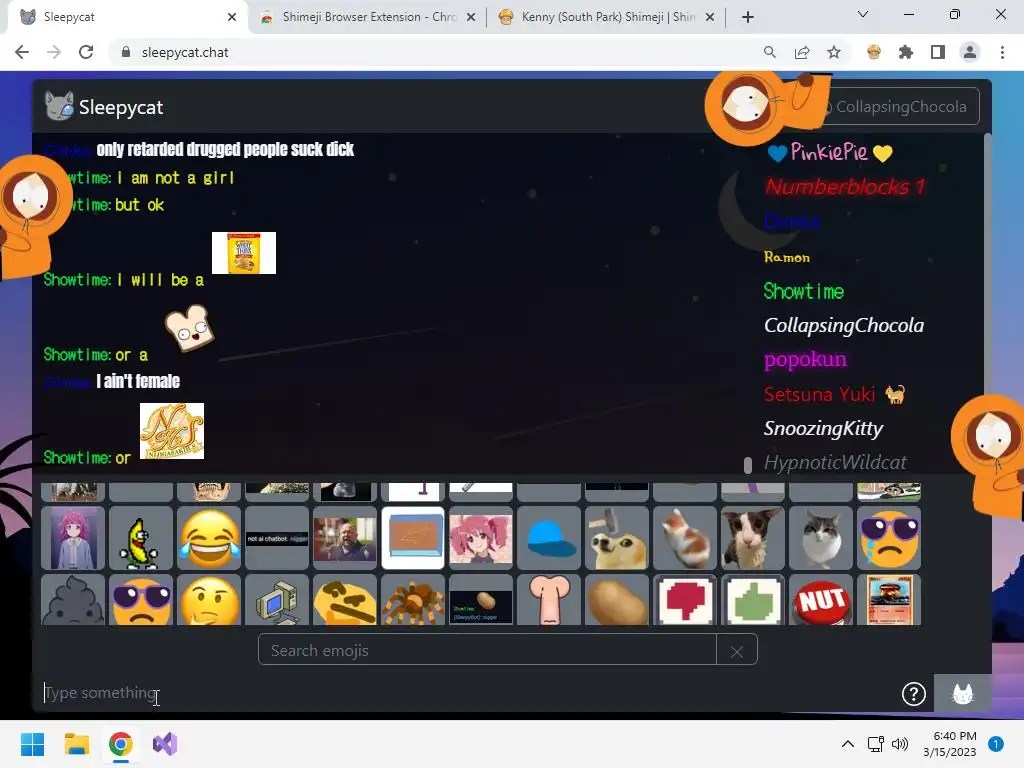Close the Shimeji Browser Extension tab
This screenshot has width=1024, height=768.
[x=471, y=18]
